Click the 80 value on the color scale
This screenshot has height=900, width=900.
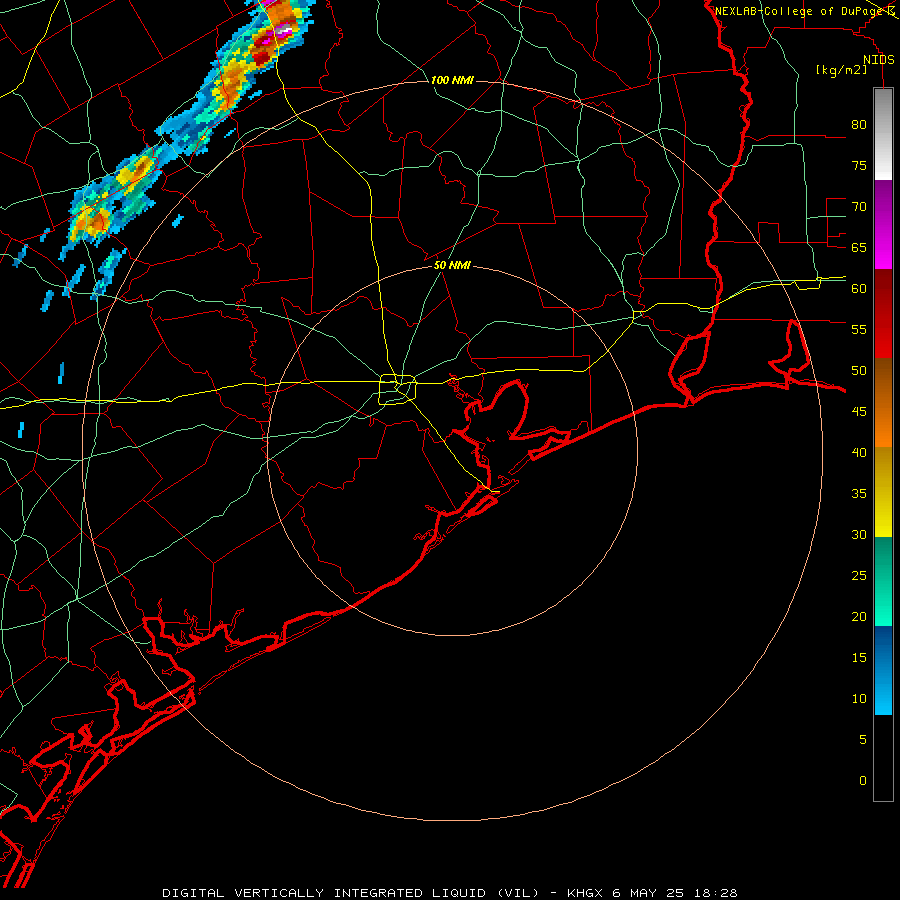[x=859, y=125]
